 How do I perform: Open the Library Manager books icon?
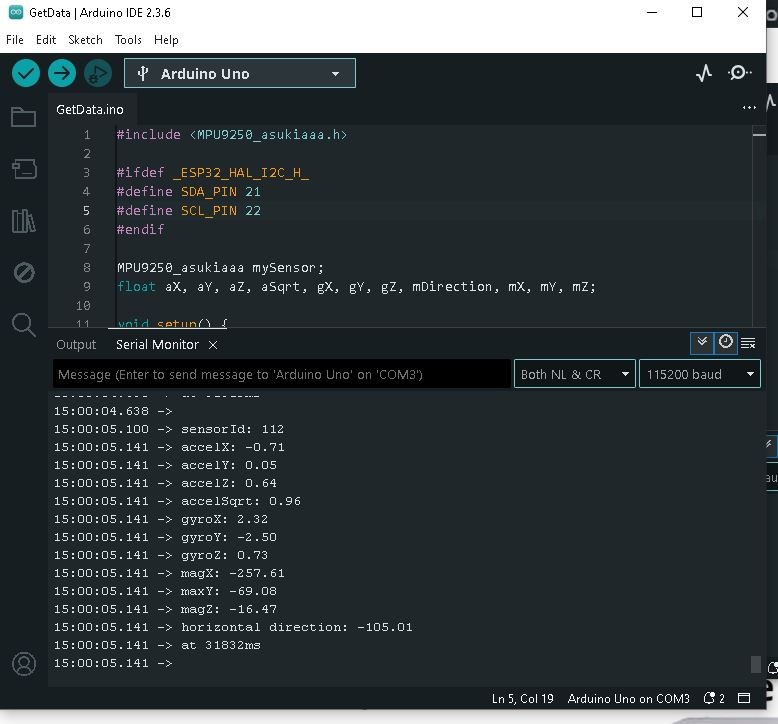[x=23, y=221]
